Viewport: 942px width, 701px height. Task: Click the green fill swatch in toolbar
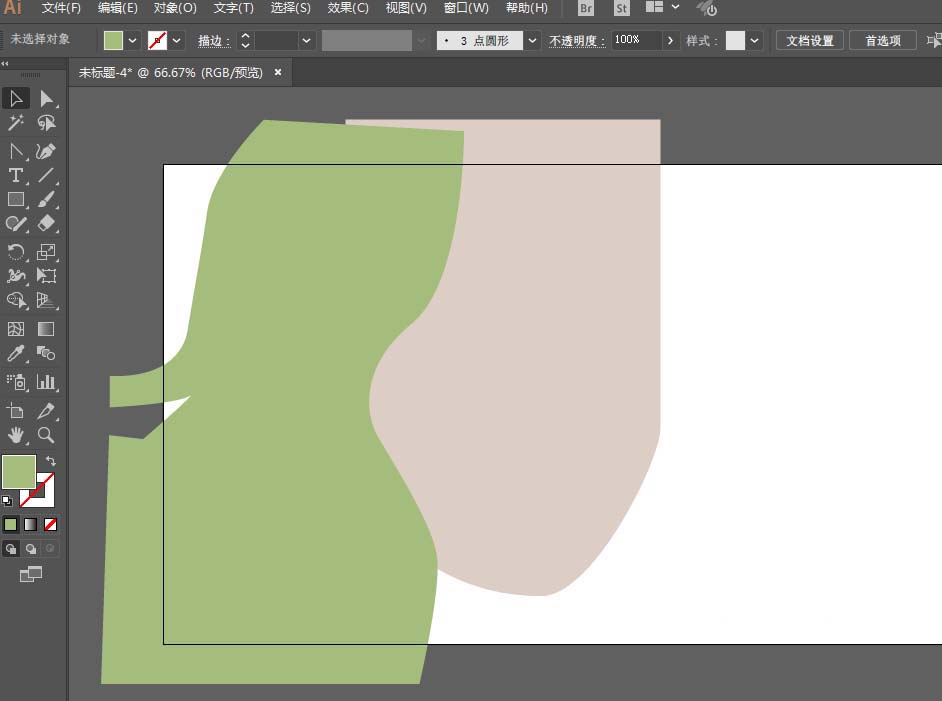tap(19, 472)
